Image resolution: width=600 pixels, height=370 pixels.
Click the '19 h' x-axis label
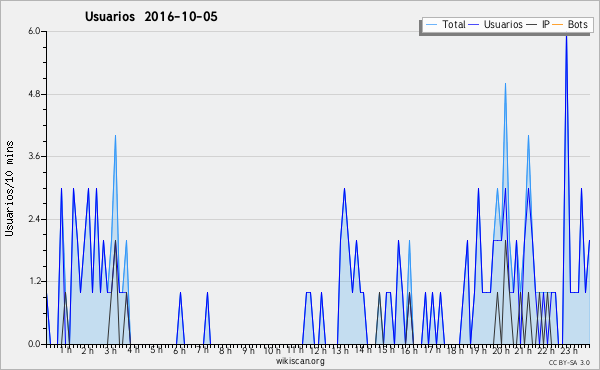click(478, 350)
